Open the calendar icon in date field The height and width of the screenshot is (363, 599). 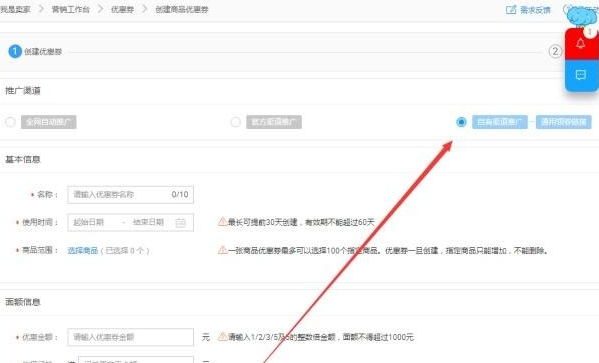(x=181, y=222)
